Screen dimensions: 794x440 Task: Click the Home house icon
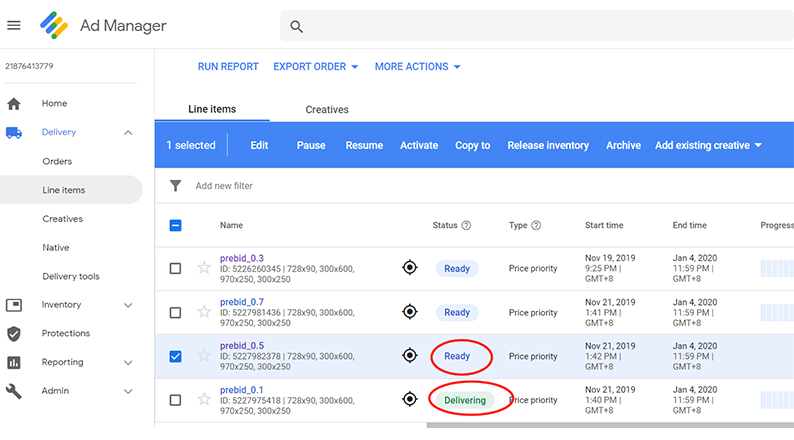[14, 104]
